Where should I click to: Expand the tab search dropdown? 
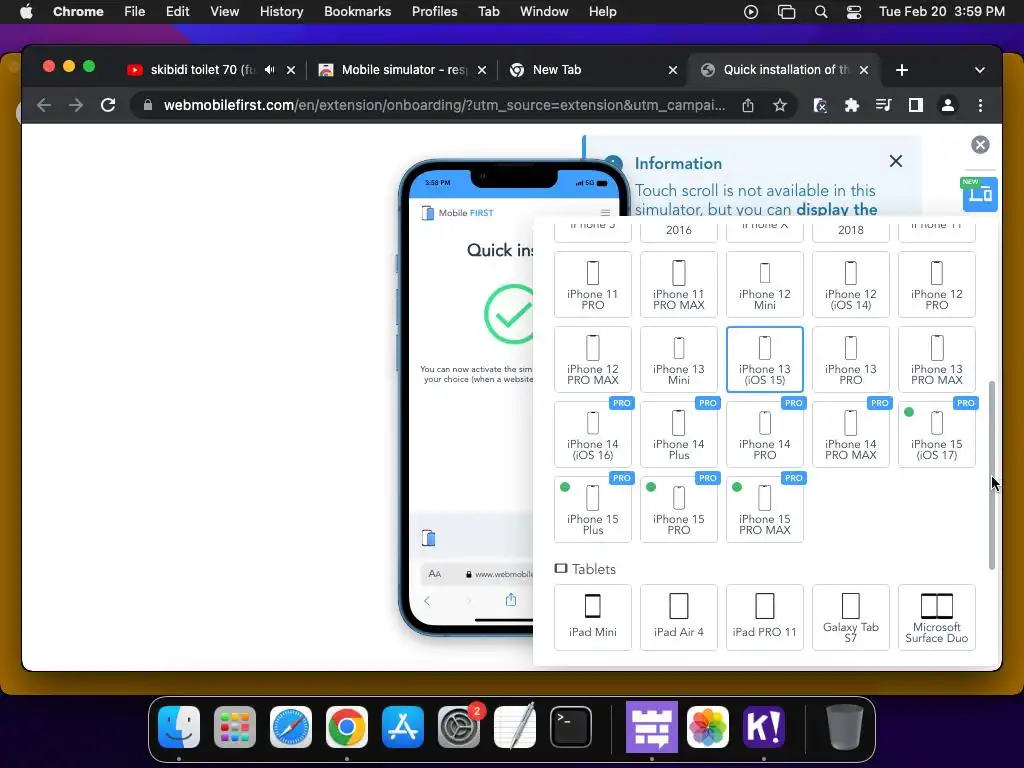coord(980,70)
